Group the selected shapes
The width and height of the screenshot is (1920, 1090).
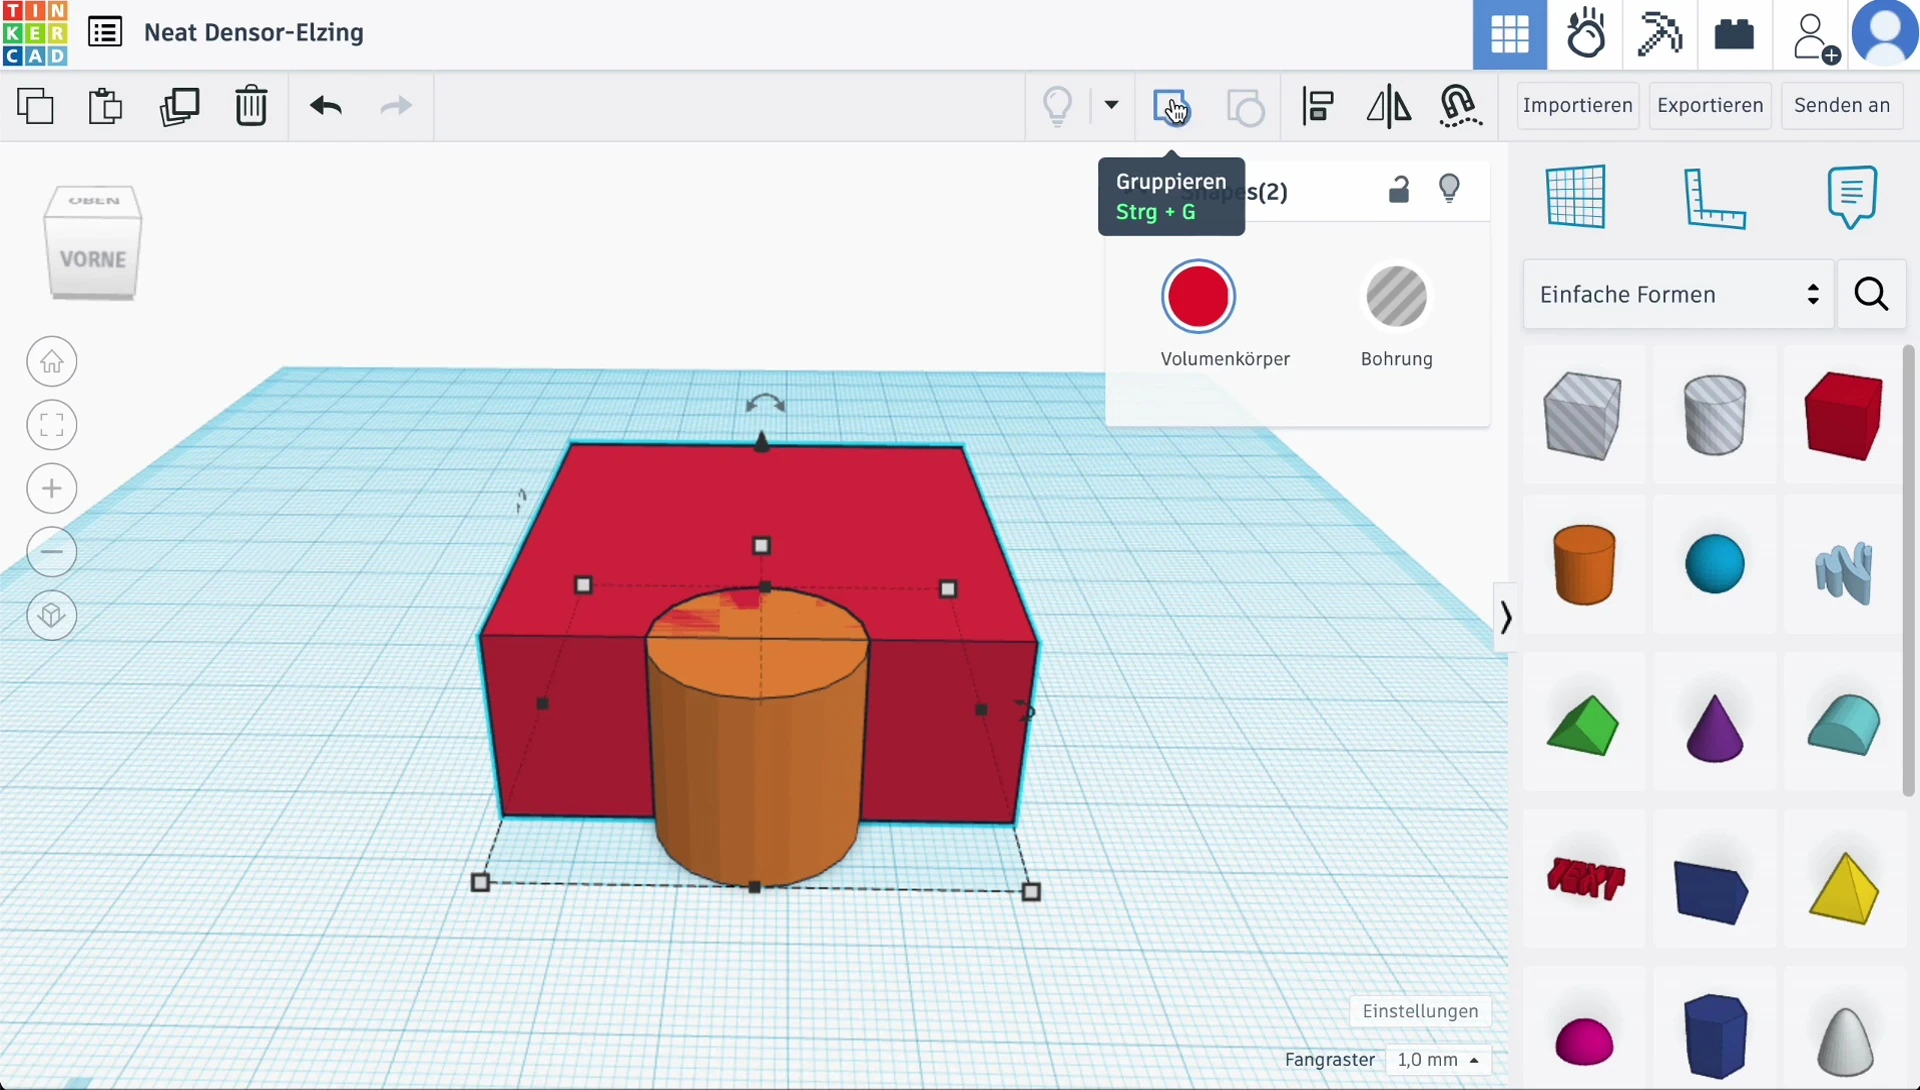point(1171,106)
